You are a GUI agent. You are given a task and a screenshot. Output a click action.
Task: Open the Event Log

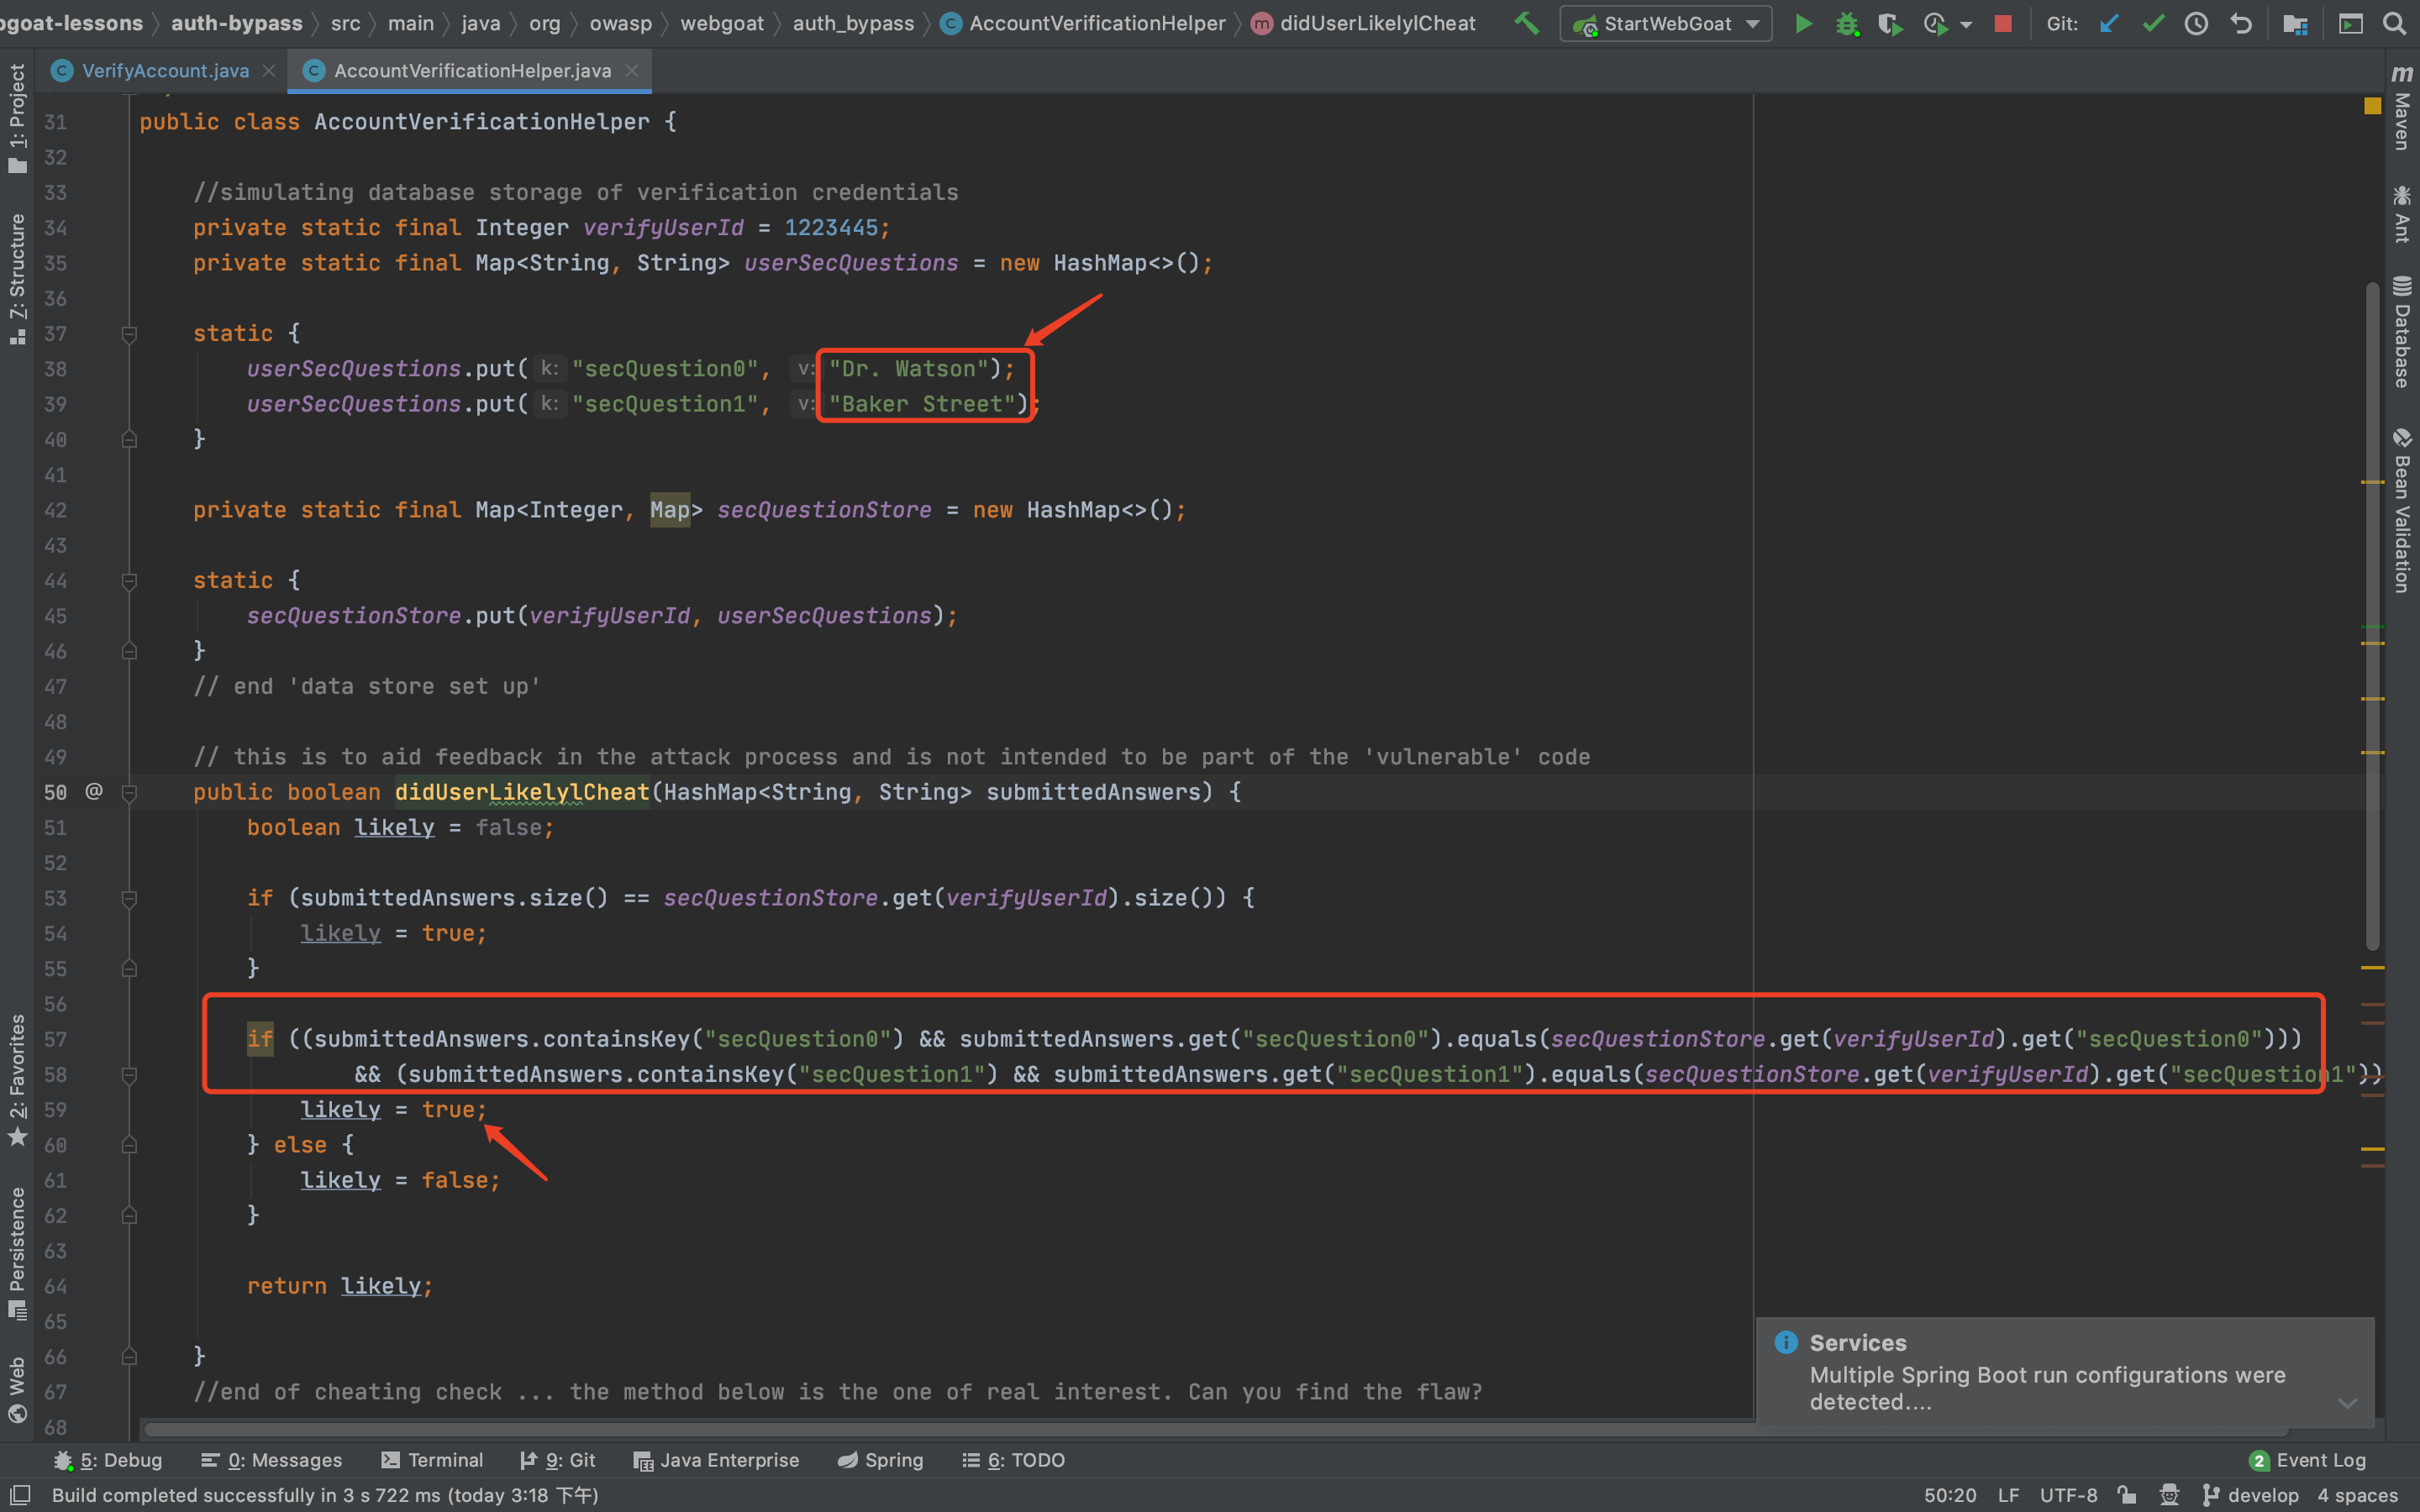(2308, 1460)
